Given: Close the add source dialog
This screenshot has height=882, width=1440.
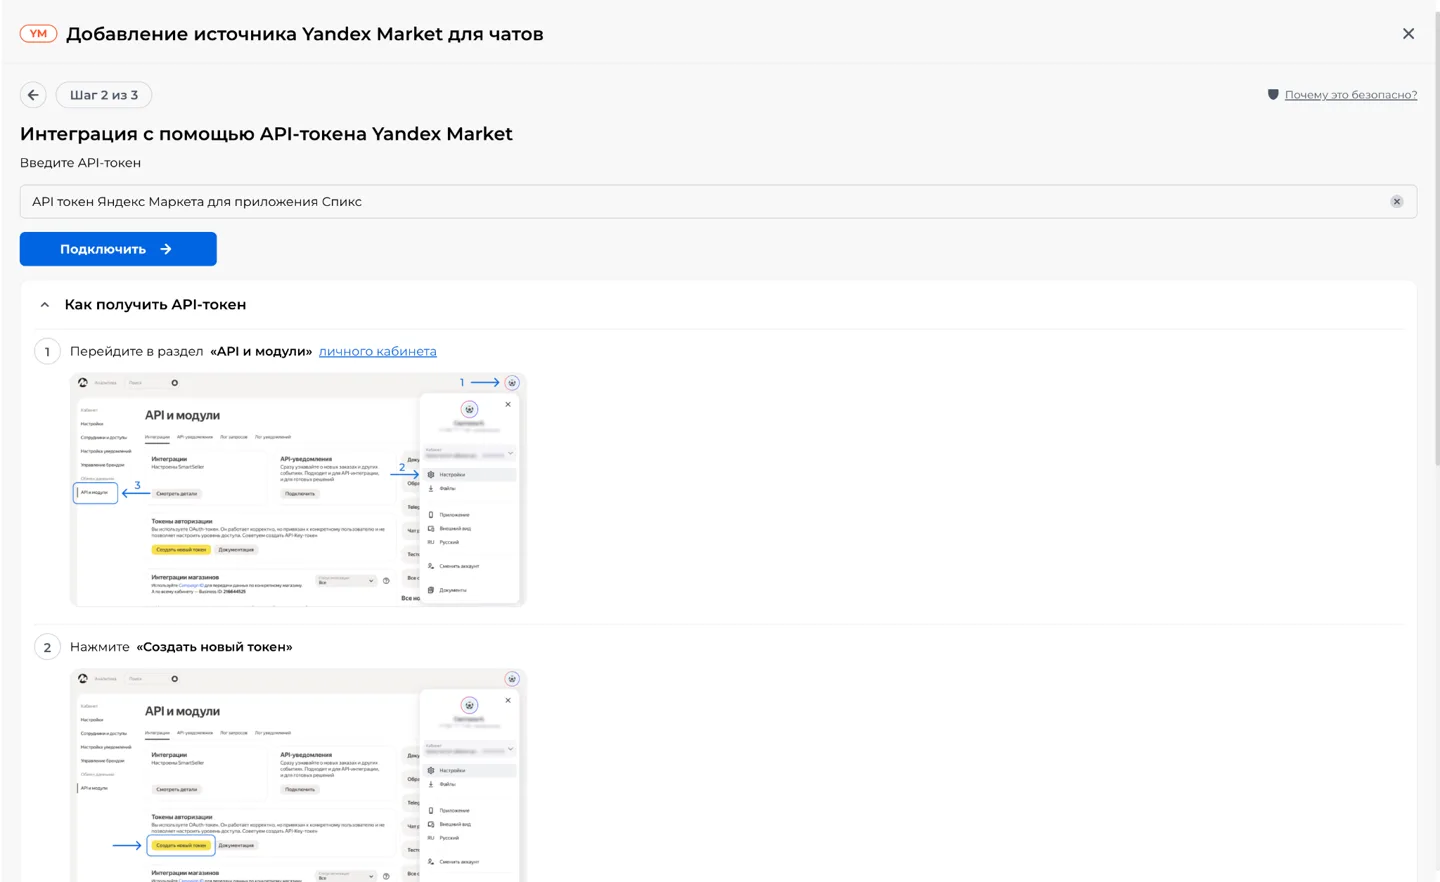Looking at the screenshot, I should 1408,34.
